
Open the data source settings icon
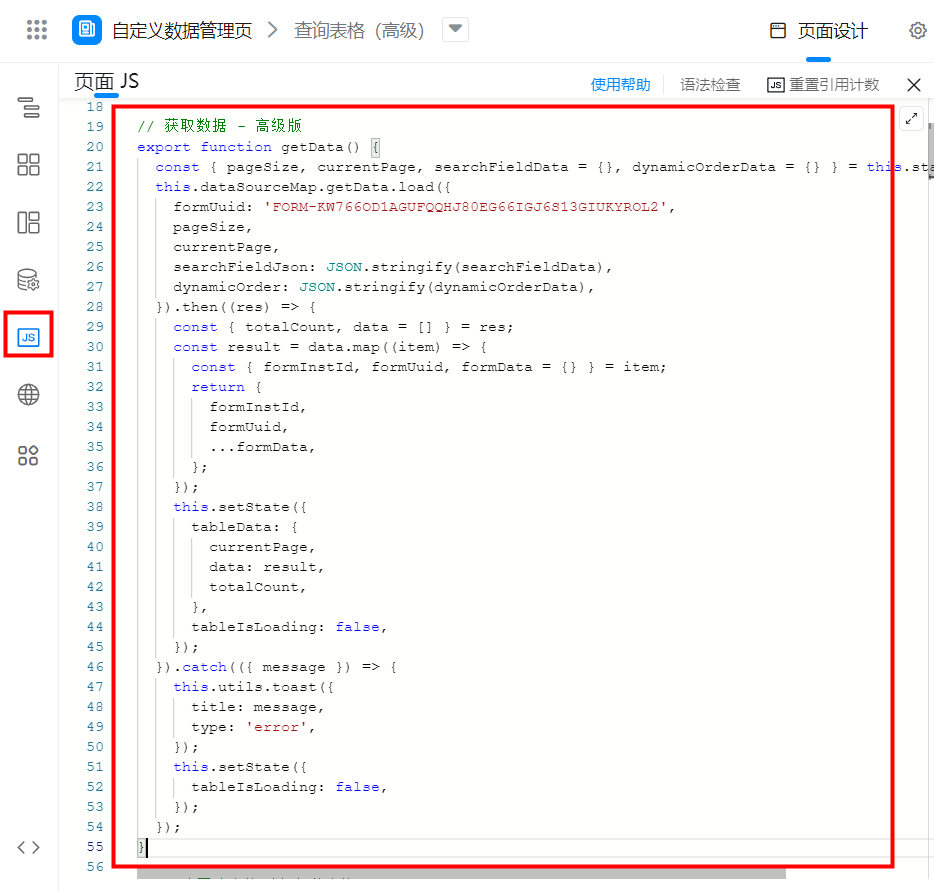[x=29, y=280]
